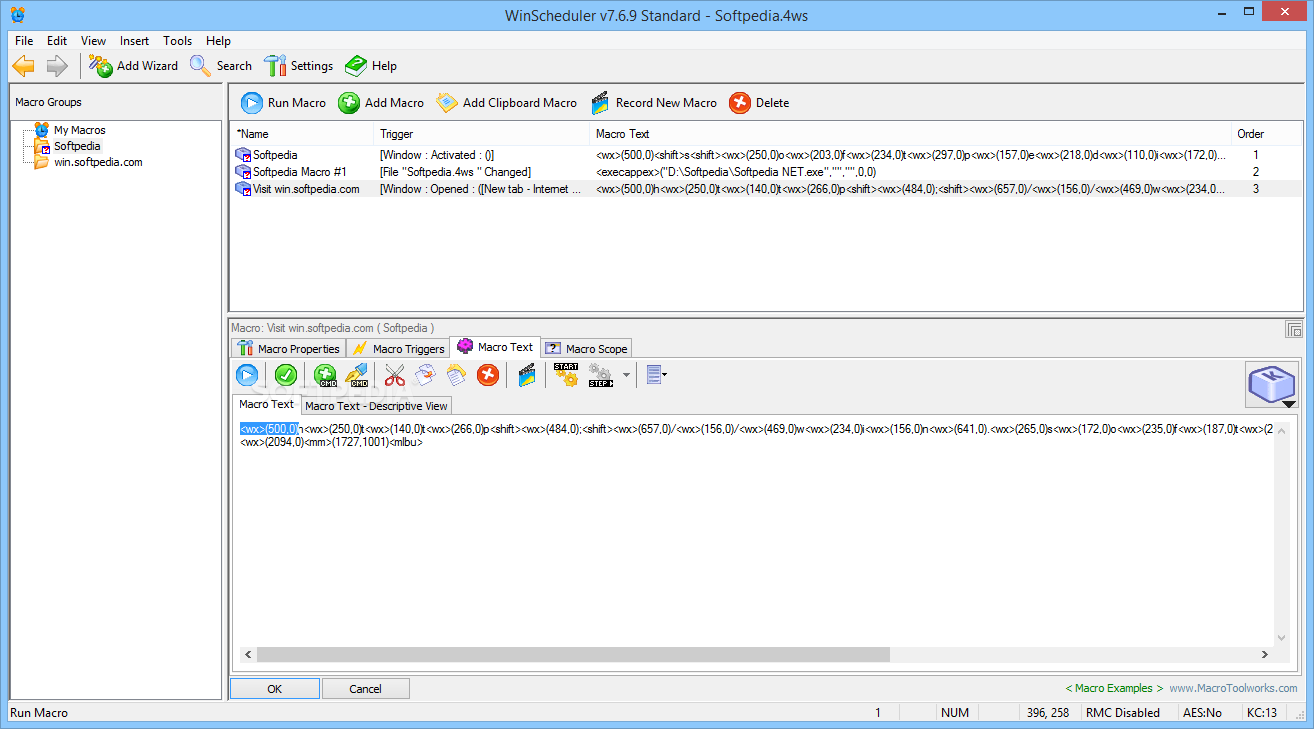Click the restore panel icon above editor
Viewport: 1314px width, 729px height.
[x=1293, y=329]
